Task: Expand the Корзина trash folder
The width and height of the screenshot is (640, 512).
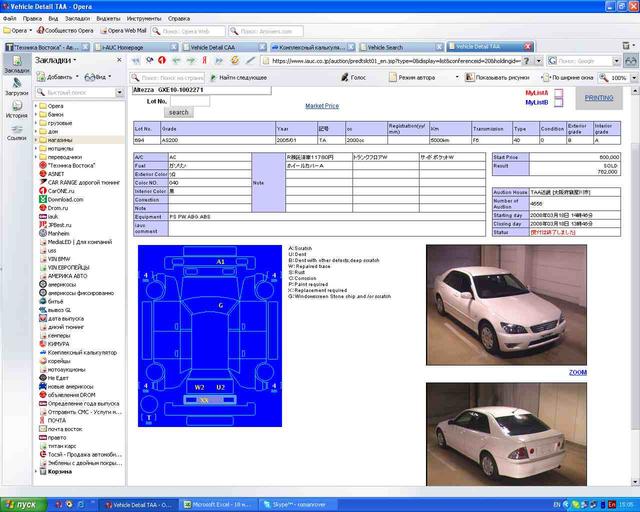Action: [36, 472]
